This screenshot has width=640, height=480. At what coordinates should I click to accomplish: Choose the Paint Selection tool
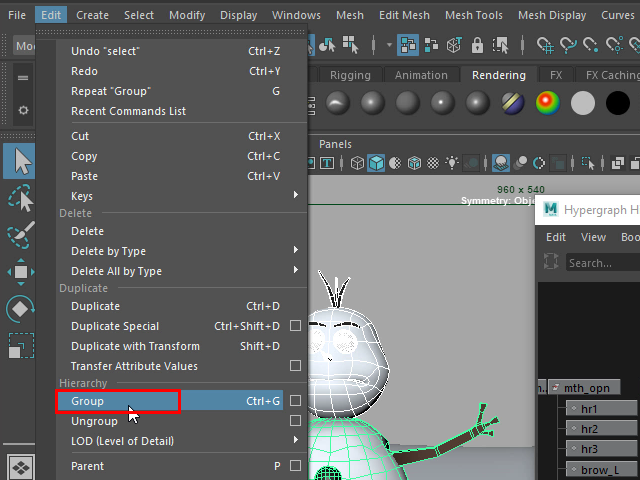21,235
